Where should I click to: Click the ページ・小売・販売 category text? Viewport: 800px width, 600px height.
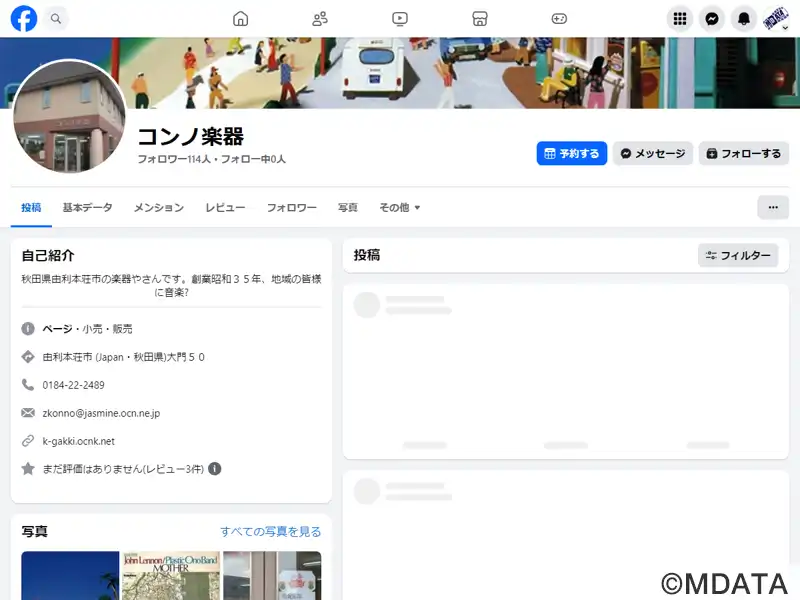click(87, 329)
